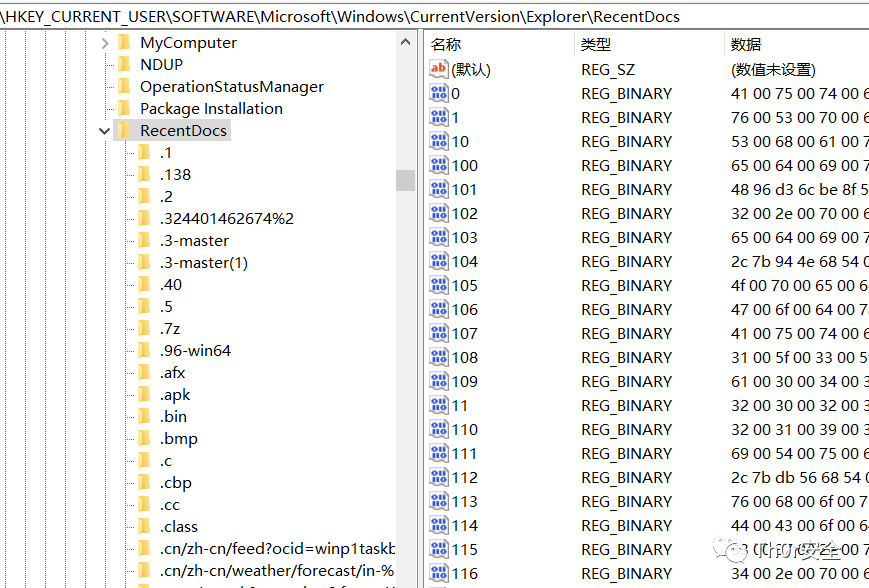Click the string icon of the (默认) value

(x=438, y=69)
